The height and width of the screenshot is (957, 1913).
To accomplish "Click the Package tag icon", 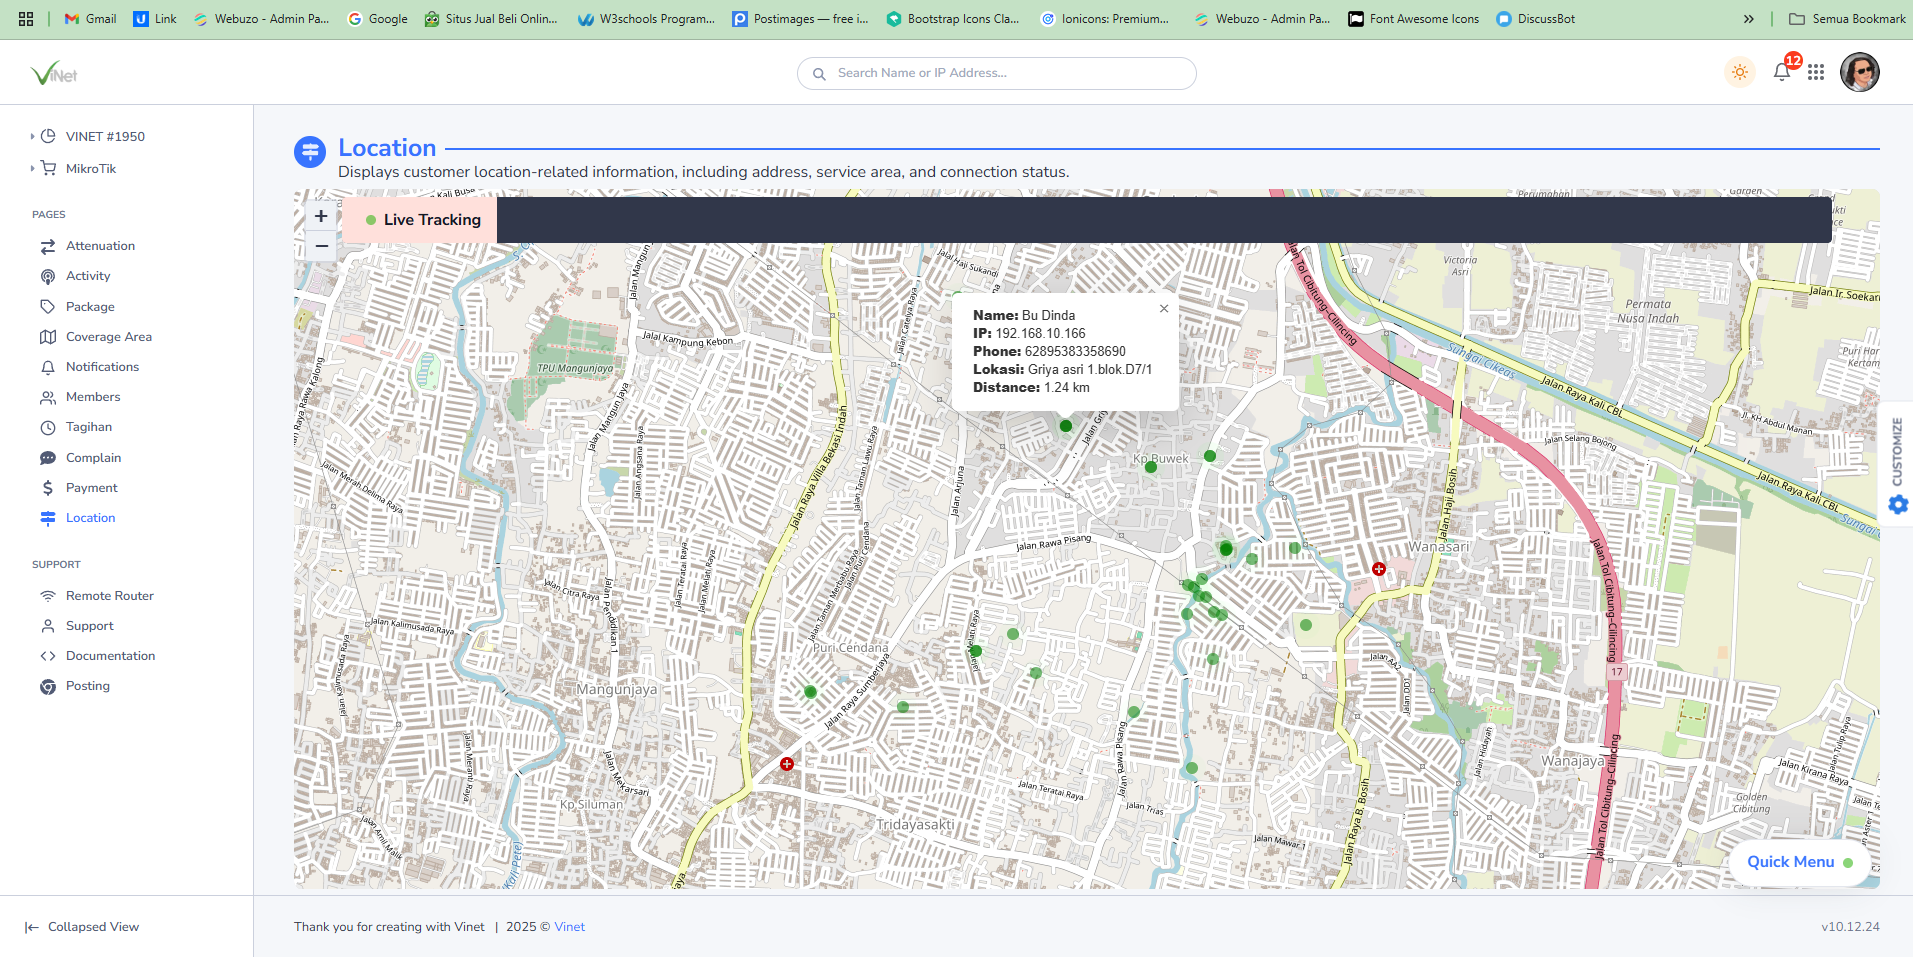I will [x=48, y=307].
